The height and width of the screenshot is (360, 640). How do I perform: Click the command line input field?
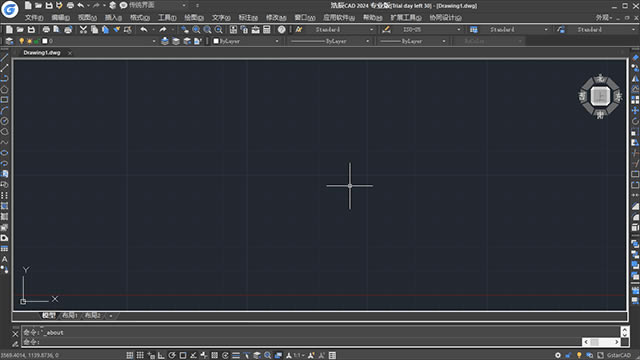click(302, 342)
